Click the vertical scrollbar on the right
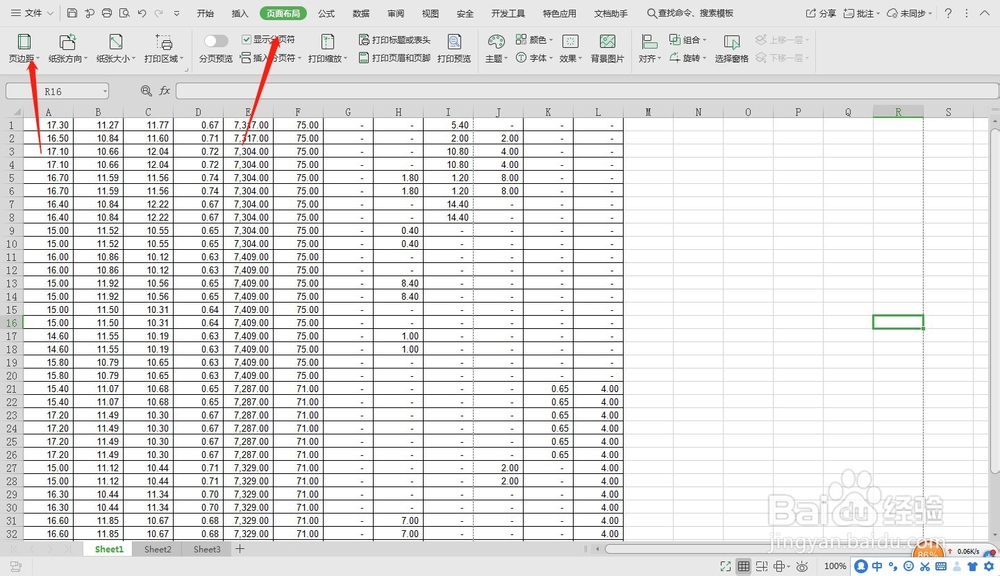The width and height of the screenshot is (1000, 576). [x=995, y=300]
